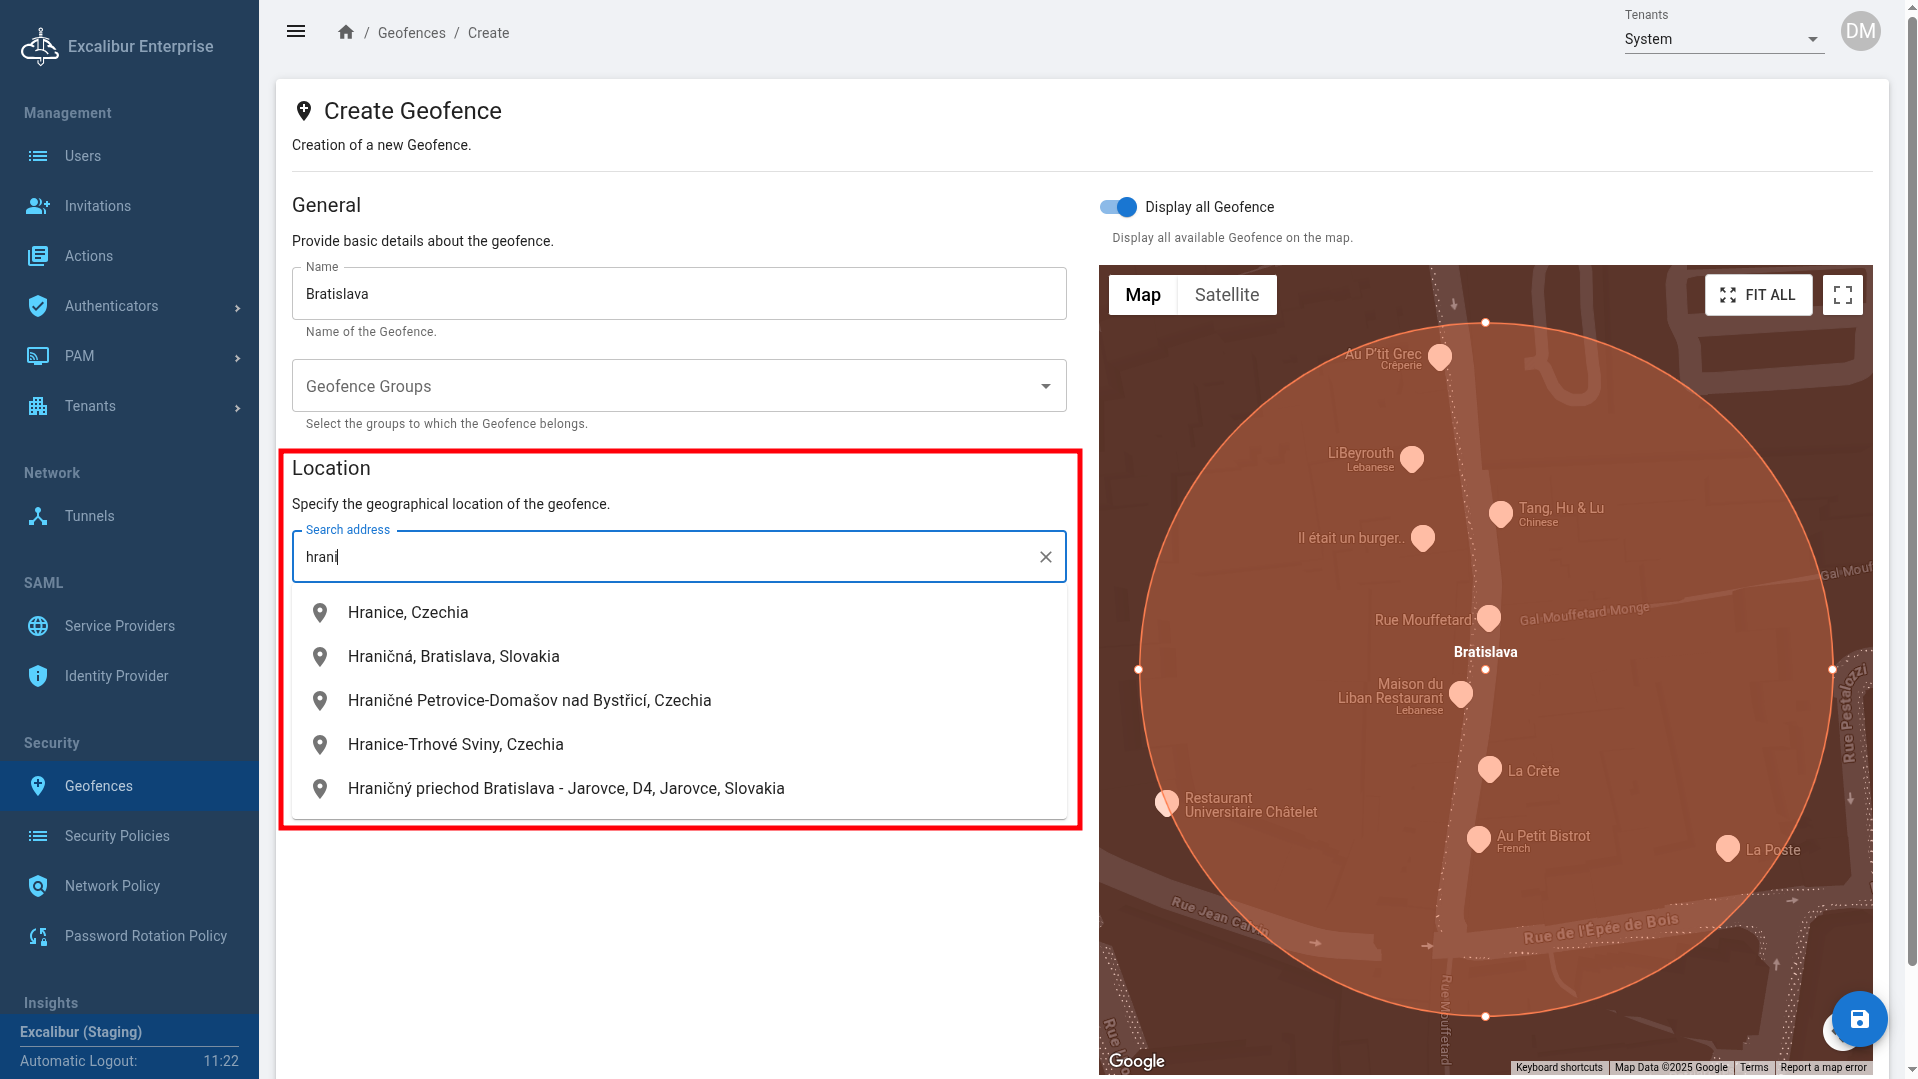The width and height of the screenshot is (1918, 1079).
Task: Click the hamburger menu icon
Action: 296,32
